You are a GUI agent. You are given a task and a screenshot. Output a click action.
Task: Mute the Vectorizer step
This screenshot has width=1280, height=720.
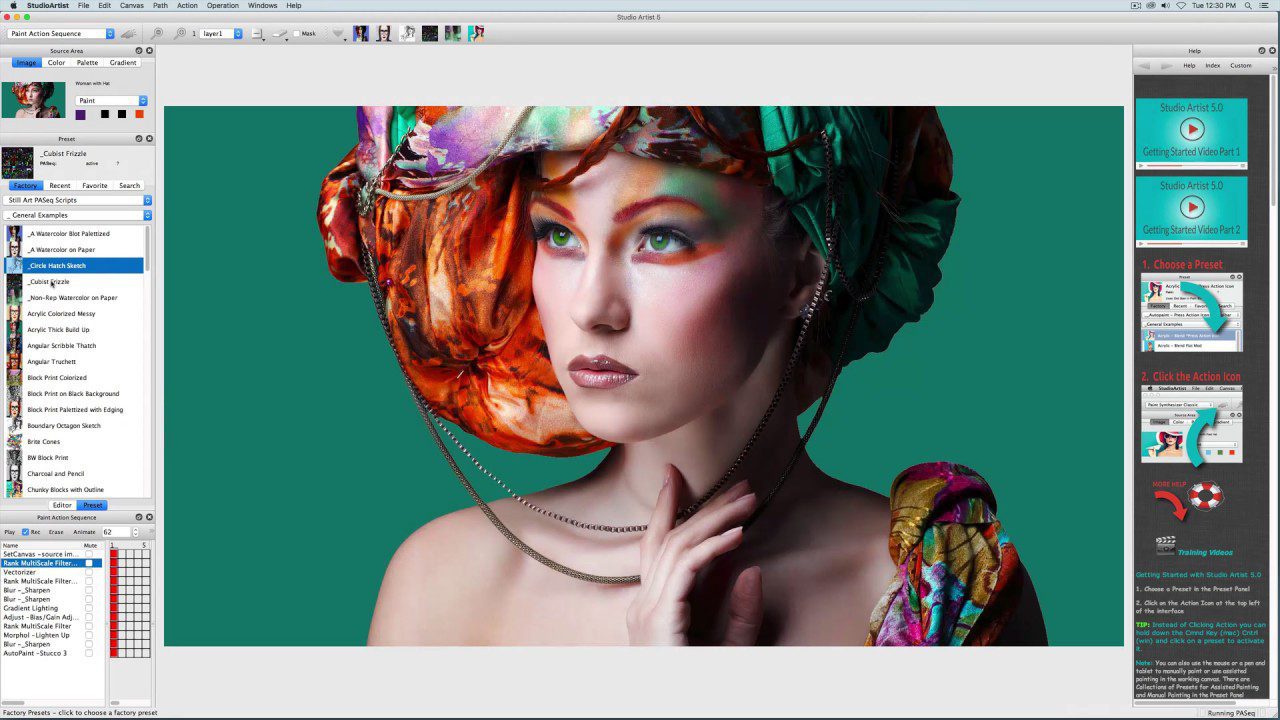click(x=89, y=572)
